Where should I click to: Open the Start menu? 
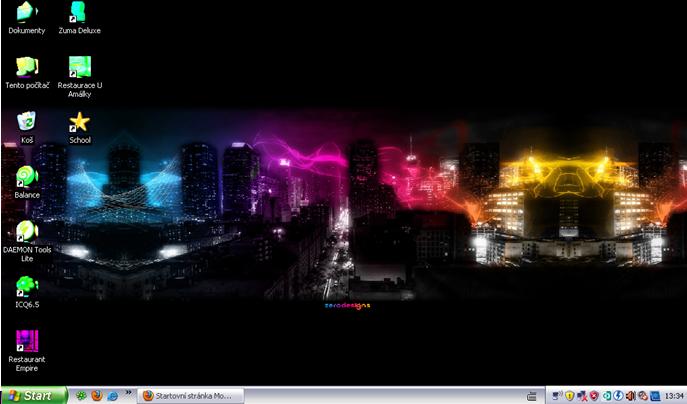pyautogui.click(x=34, y=396)
